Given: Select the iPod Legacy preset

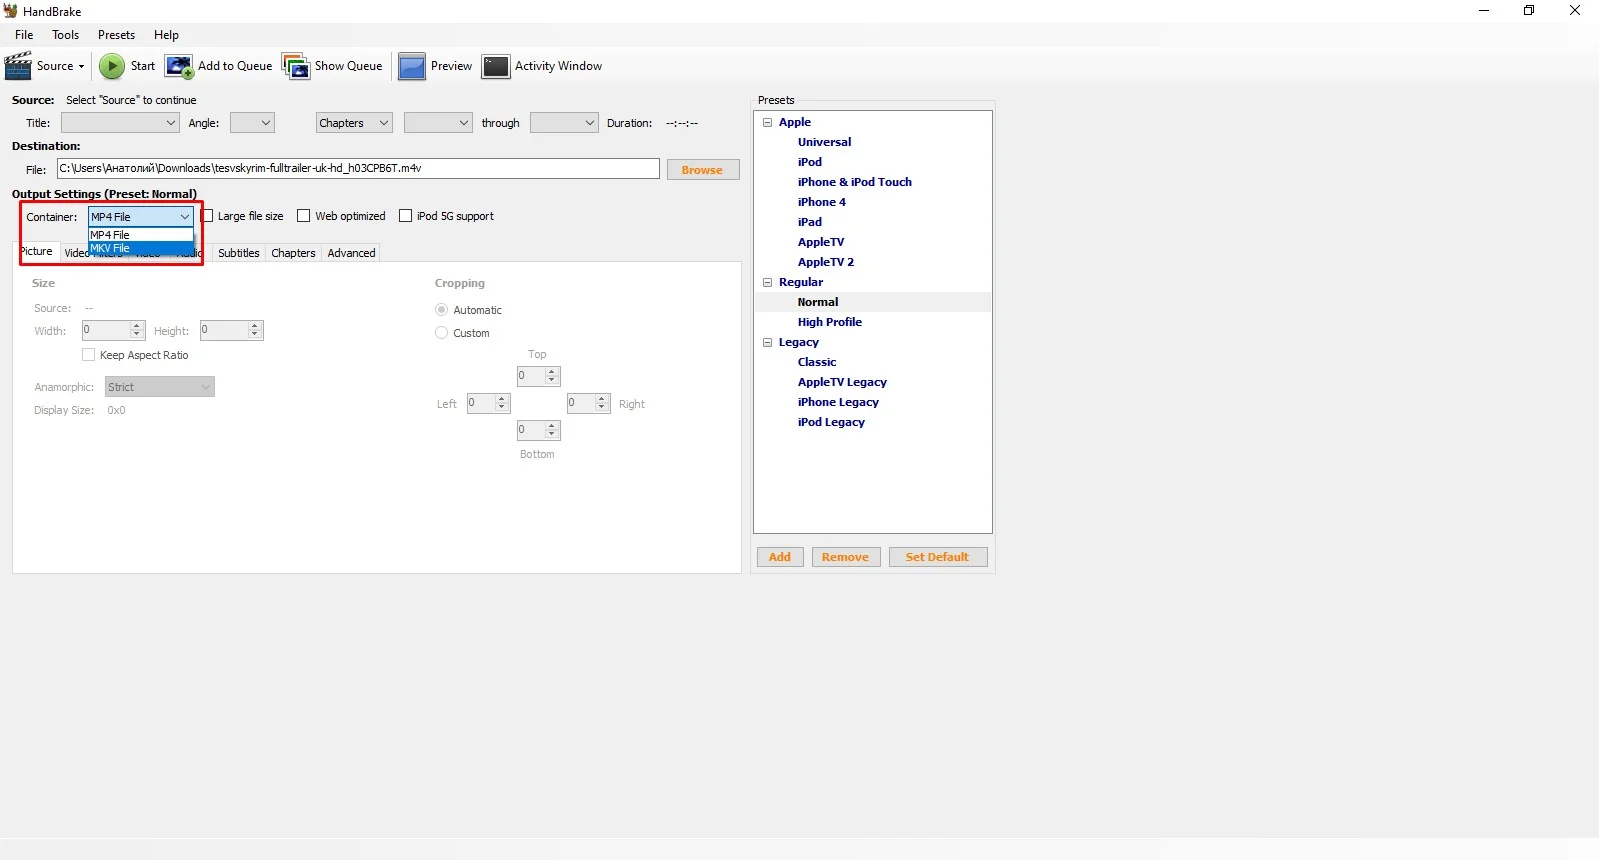Looking at the screenshot, I should pos(831,422).
